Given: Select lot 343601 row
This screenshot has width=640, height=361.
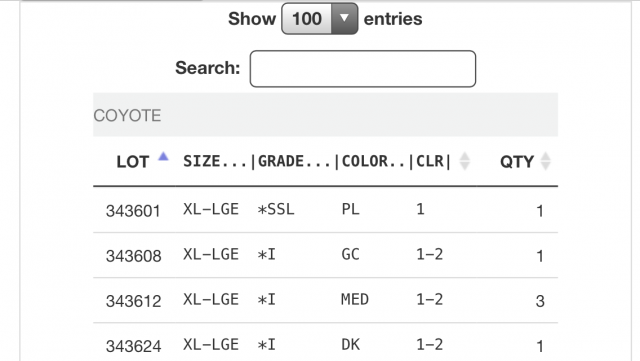Looking at the screenshot, I should (x=325, y=210).
